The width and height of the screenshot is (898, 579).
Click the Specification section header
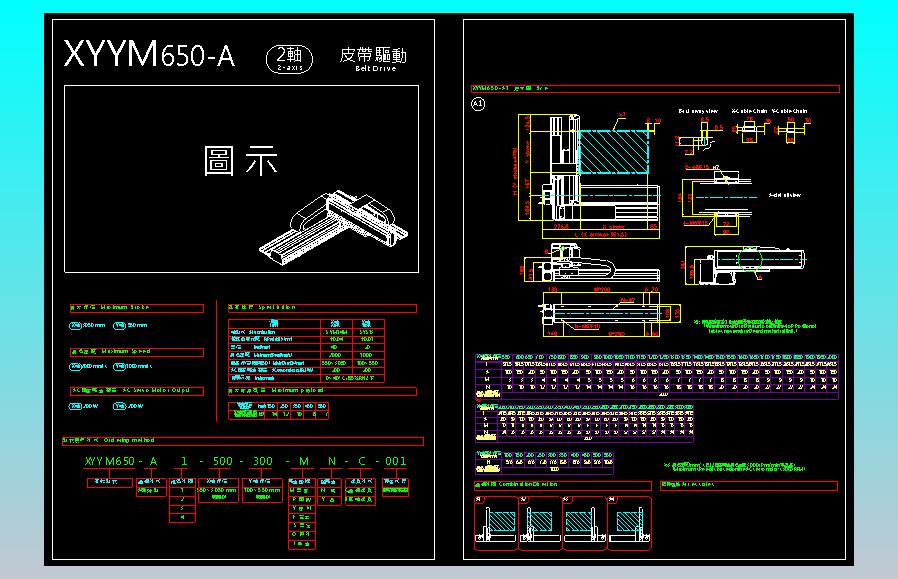(x=322, y=308)
